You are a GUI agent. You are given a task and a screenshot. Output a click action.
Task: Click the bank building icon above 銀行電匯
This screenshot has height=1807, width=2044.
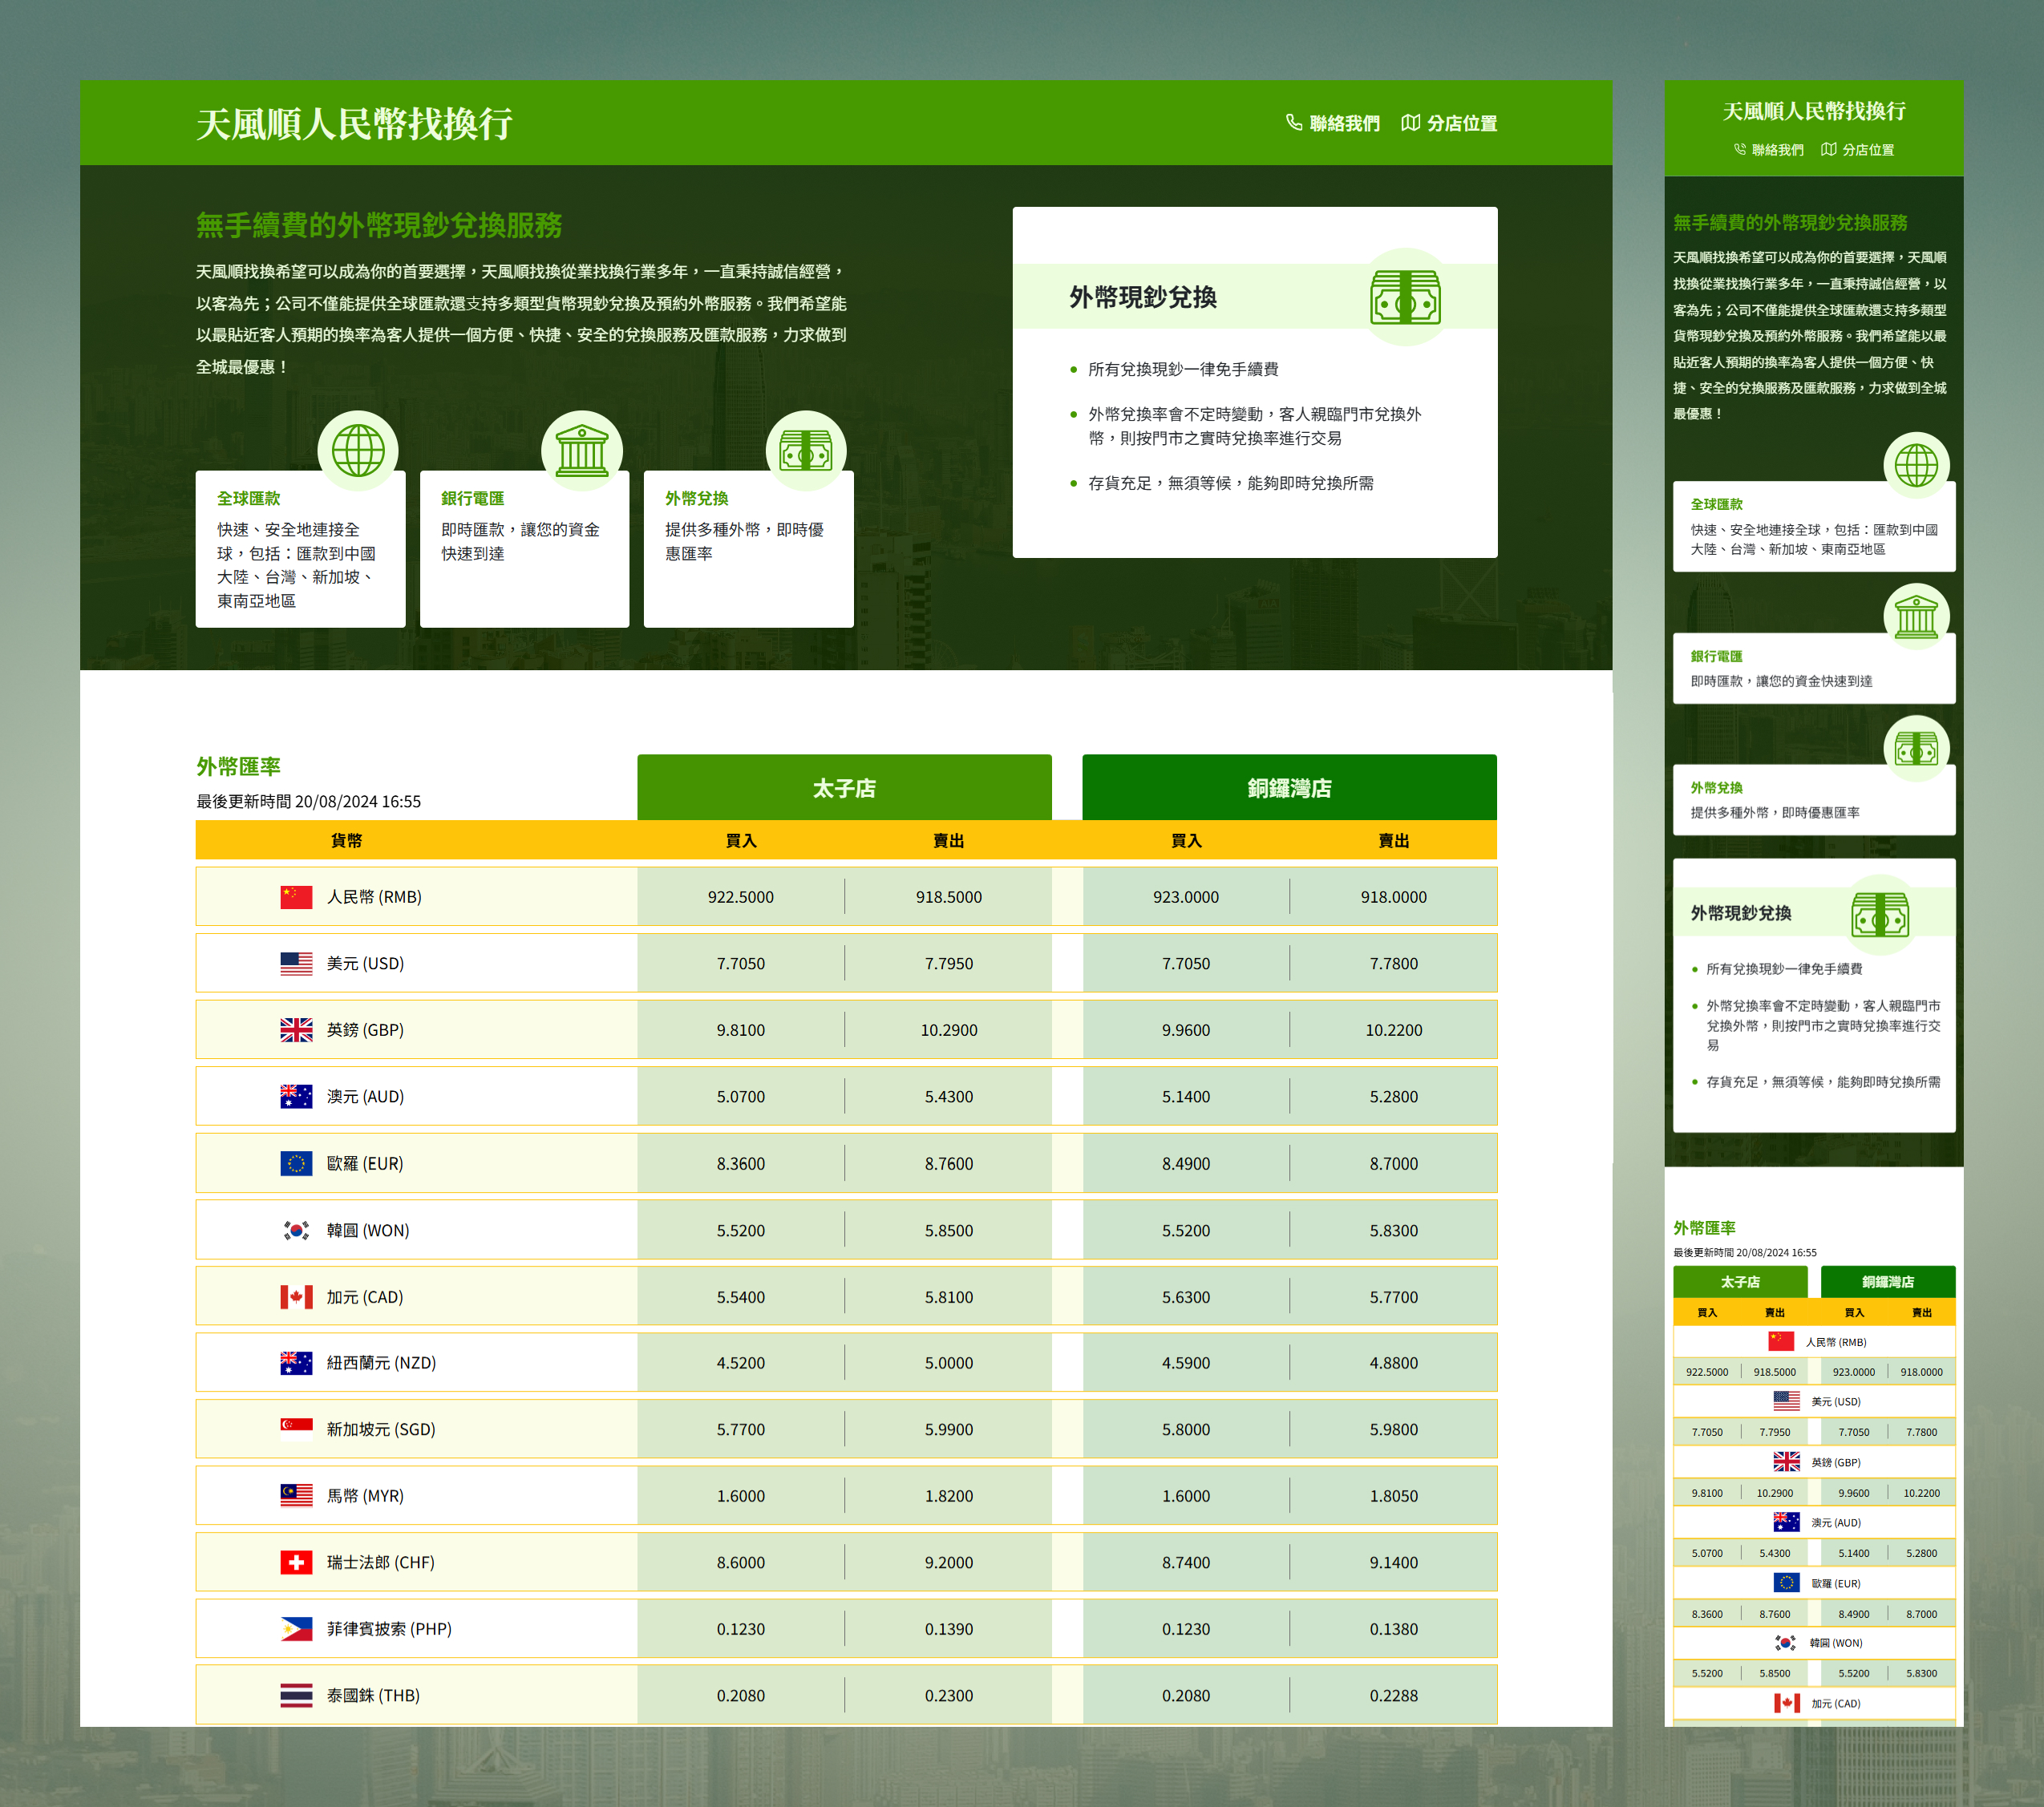581,450
